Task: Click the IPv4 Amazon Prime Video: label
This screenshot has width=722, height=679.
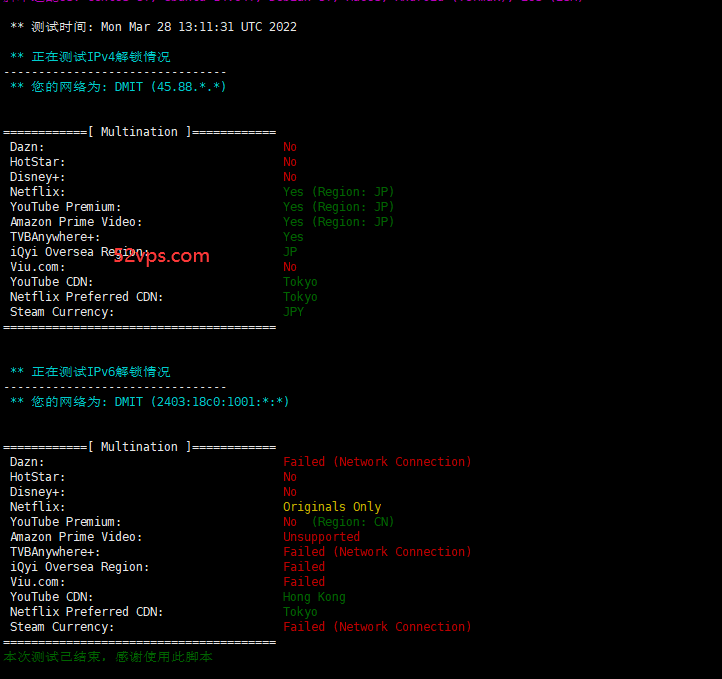Action: pyautogui.click(x=76, y=221)
